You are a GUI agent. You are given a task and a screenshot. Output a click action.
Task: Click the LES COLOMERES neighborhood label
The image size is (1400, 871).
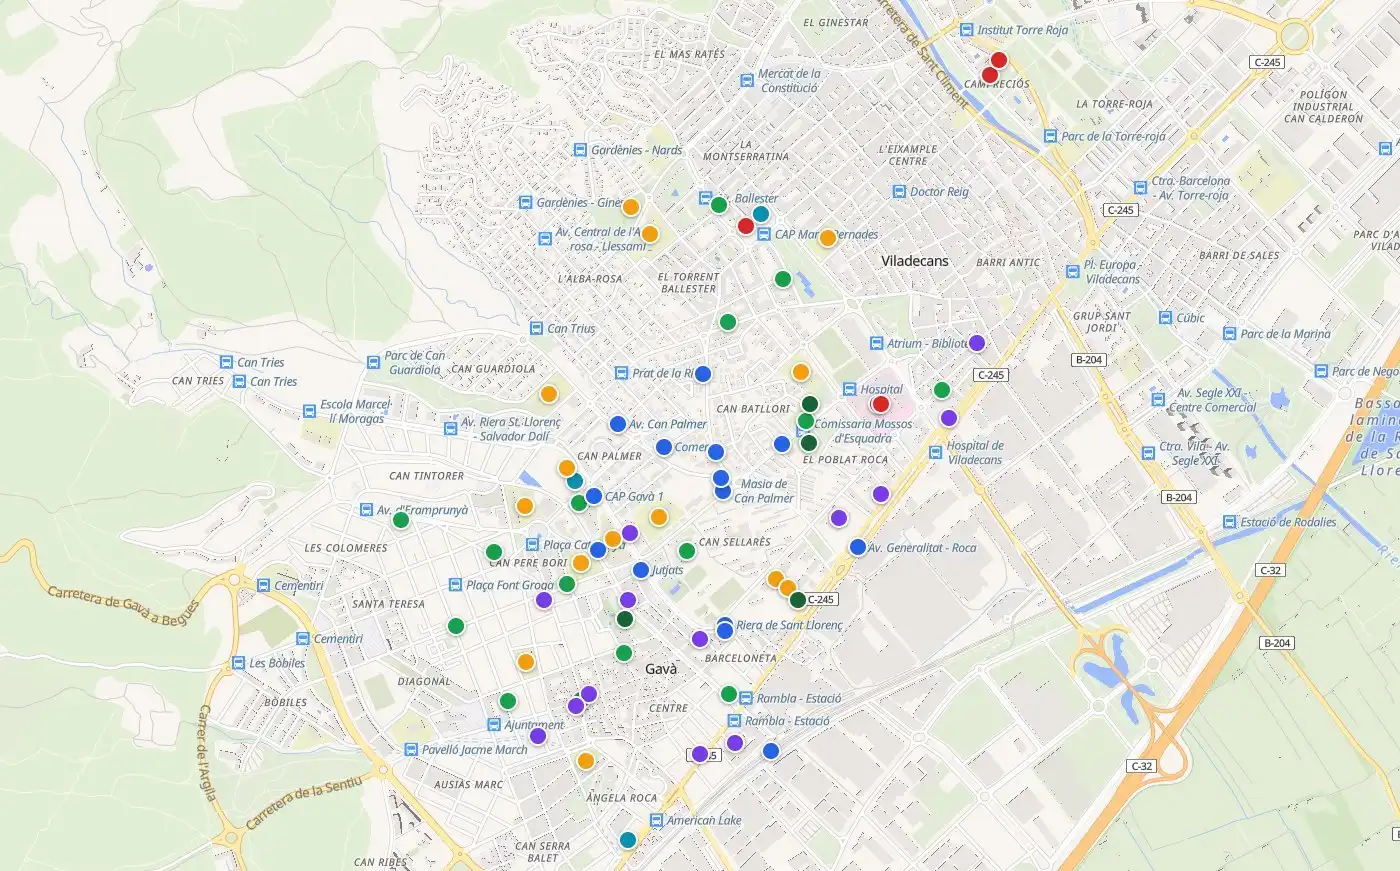[346, 548]
